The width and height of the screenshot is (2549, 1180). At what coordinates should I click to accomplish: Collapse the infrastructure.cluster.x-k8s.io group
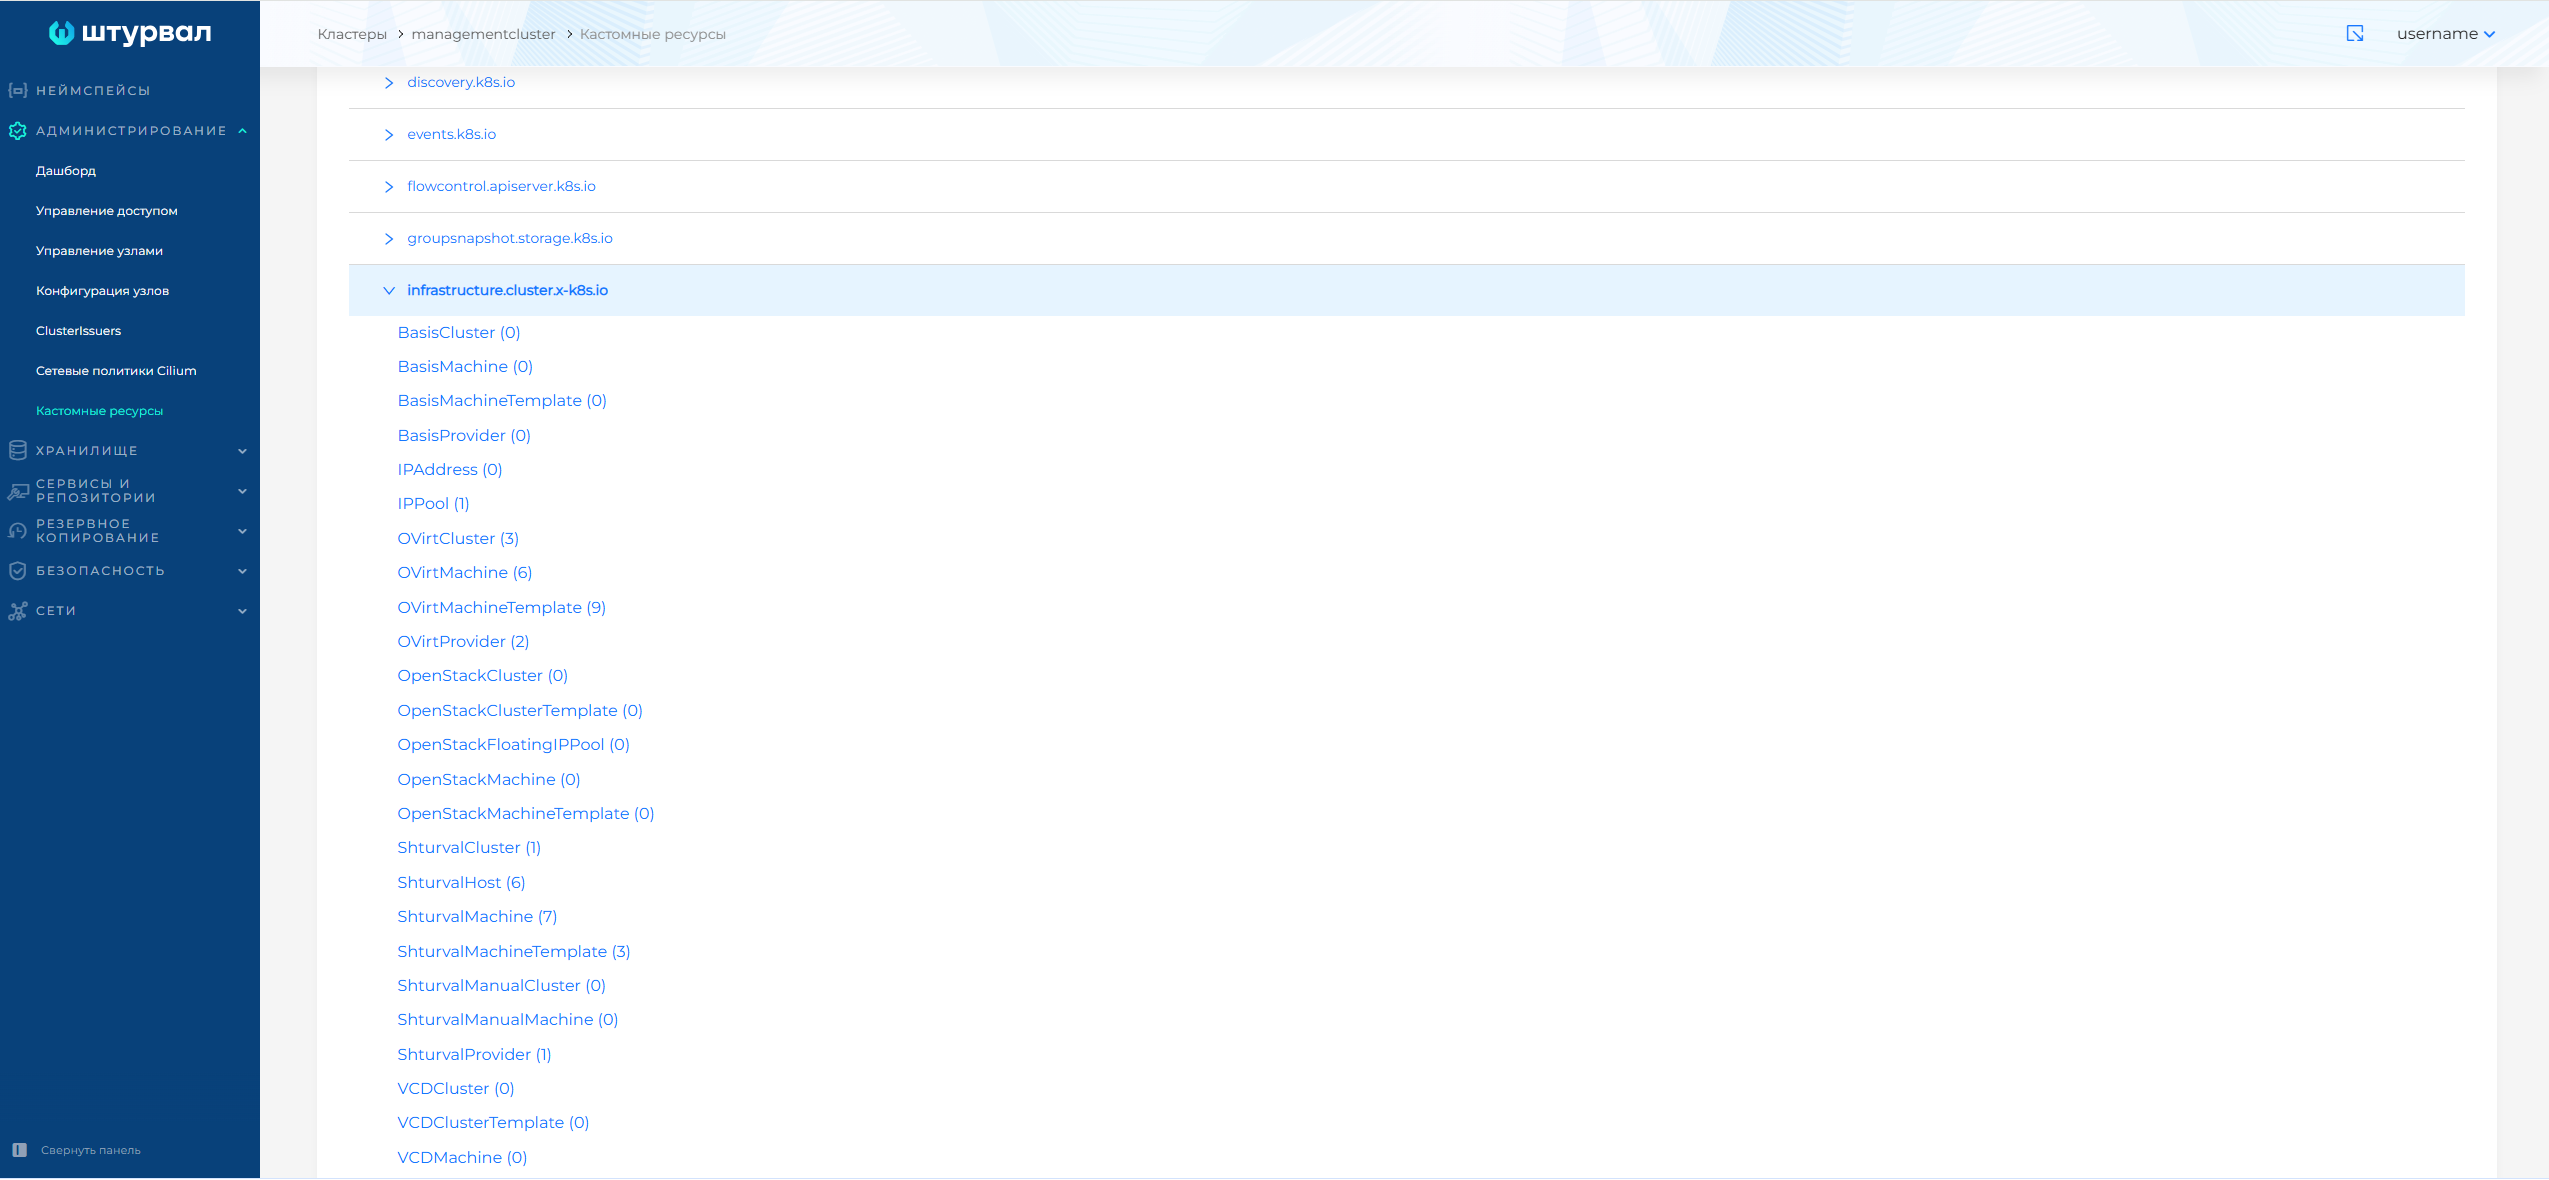coord(389,291)
